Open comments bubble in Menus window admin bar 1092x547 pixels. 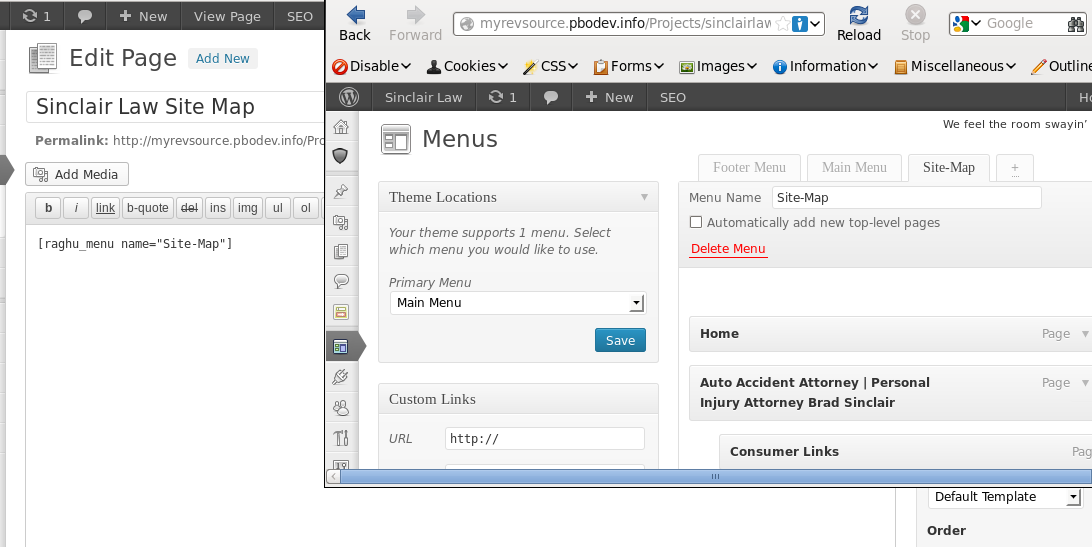coord(550,98)
